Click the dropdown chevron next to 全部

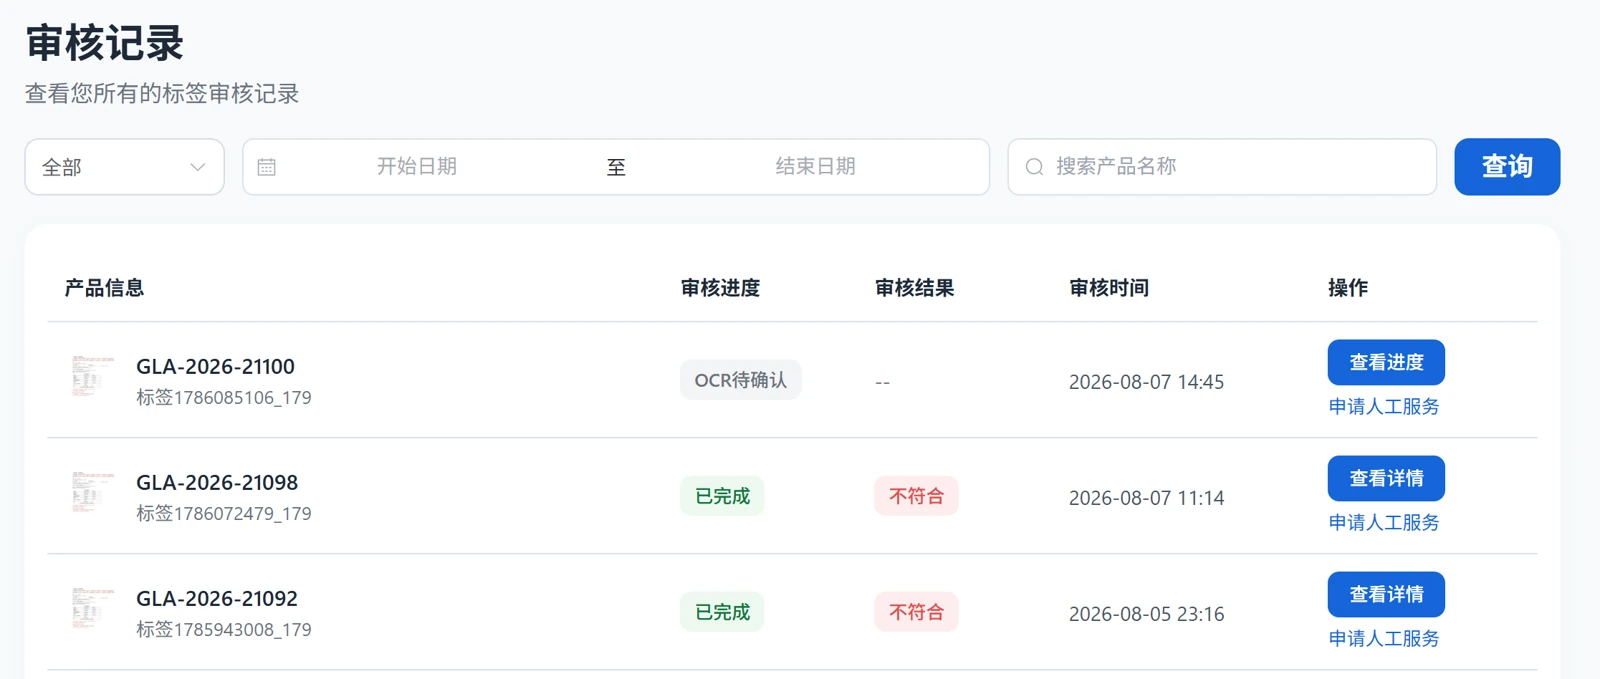pos(198,167)
